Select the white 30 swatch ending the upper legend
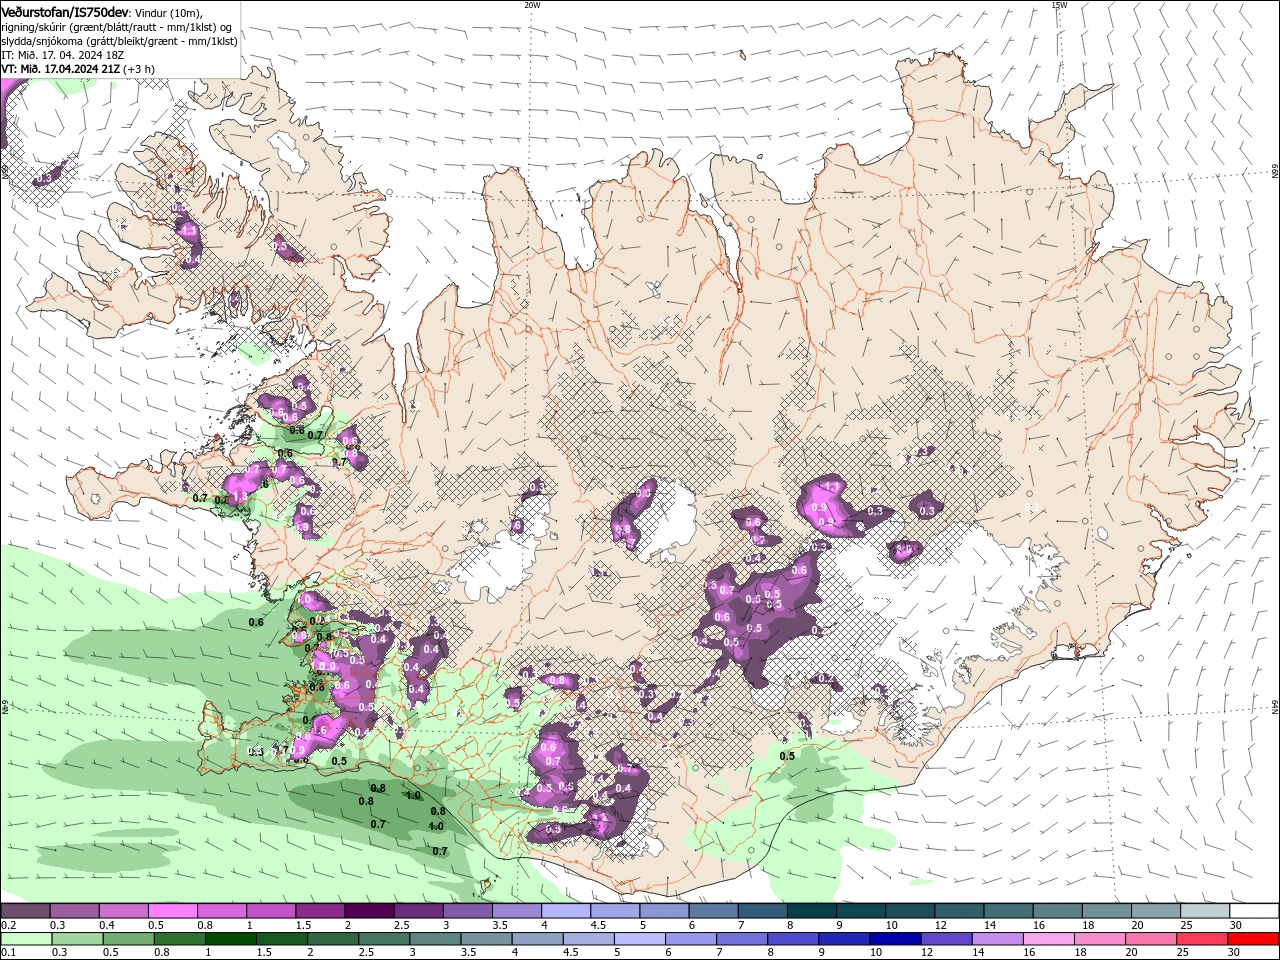The width and height of the screenshot is (1280, 960). click(1255, 911)
